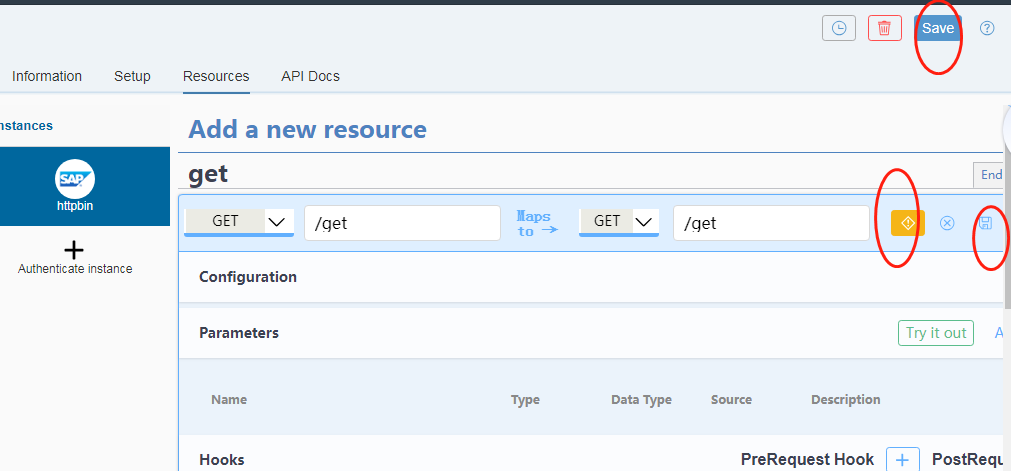Switch to the Setup tab

click(132, 76)
